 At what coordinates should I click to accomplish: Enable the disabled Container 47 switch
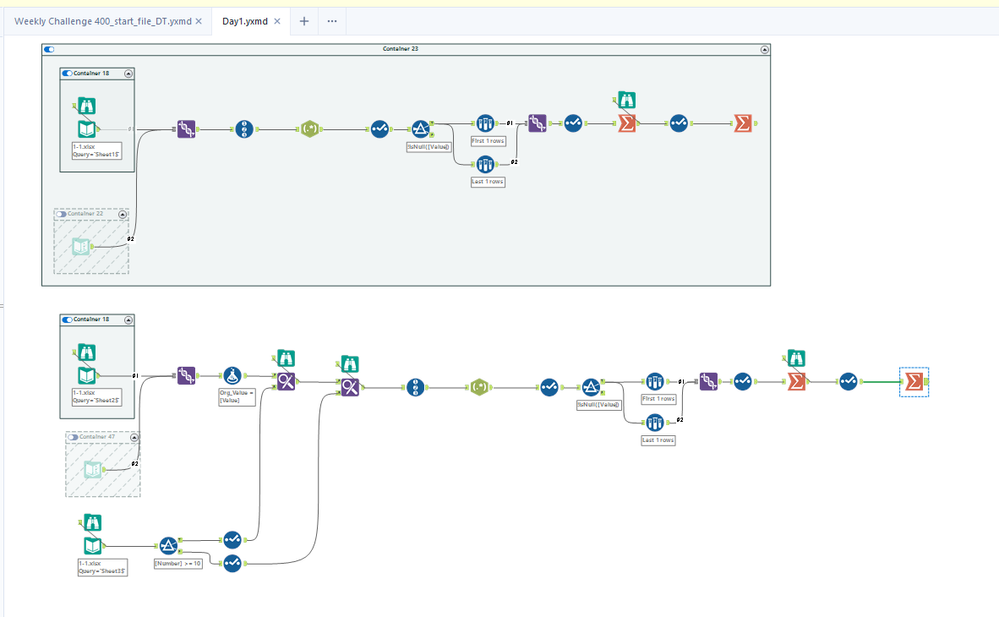73,437
